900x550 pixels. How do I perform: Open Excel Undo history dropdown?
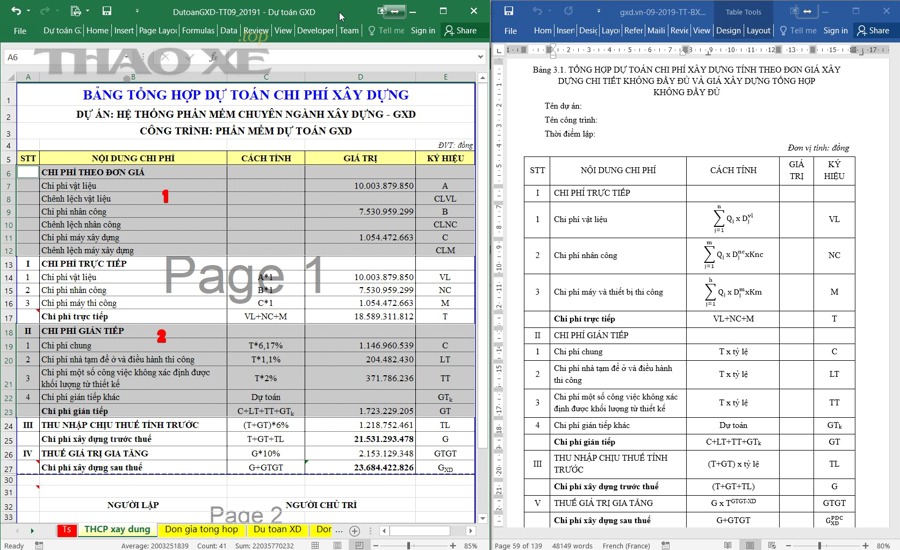pyautogui.click(x=28, y=11)
